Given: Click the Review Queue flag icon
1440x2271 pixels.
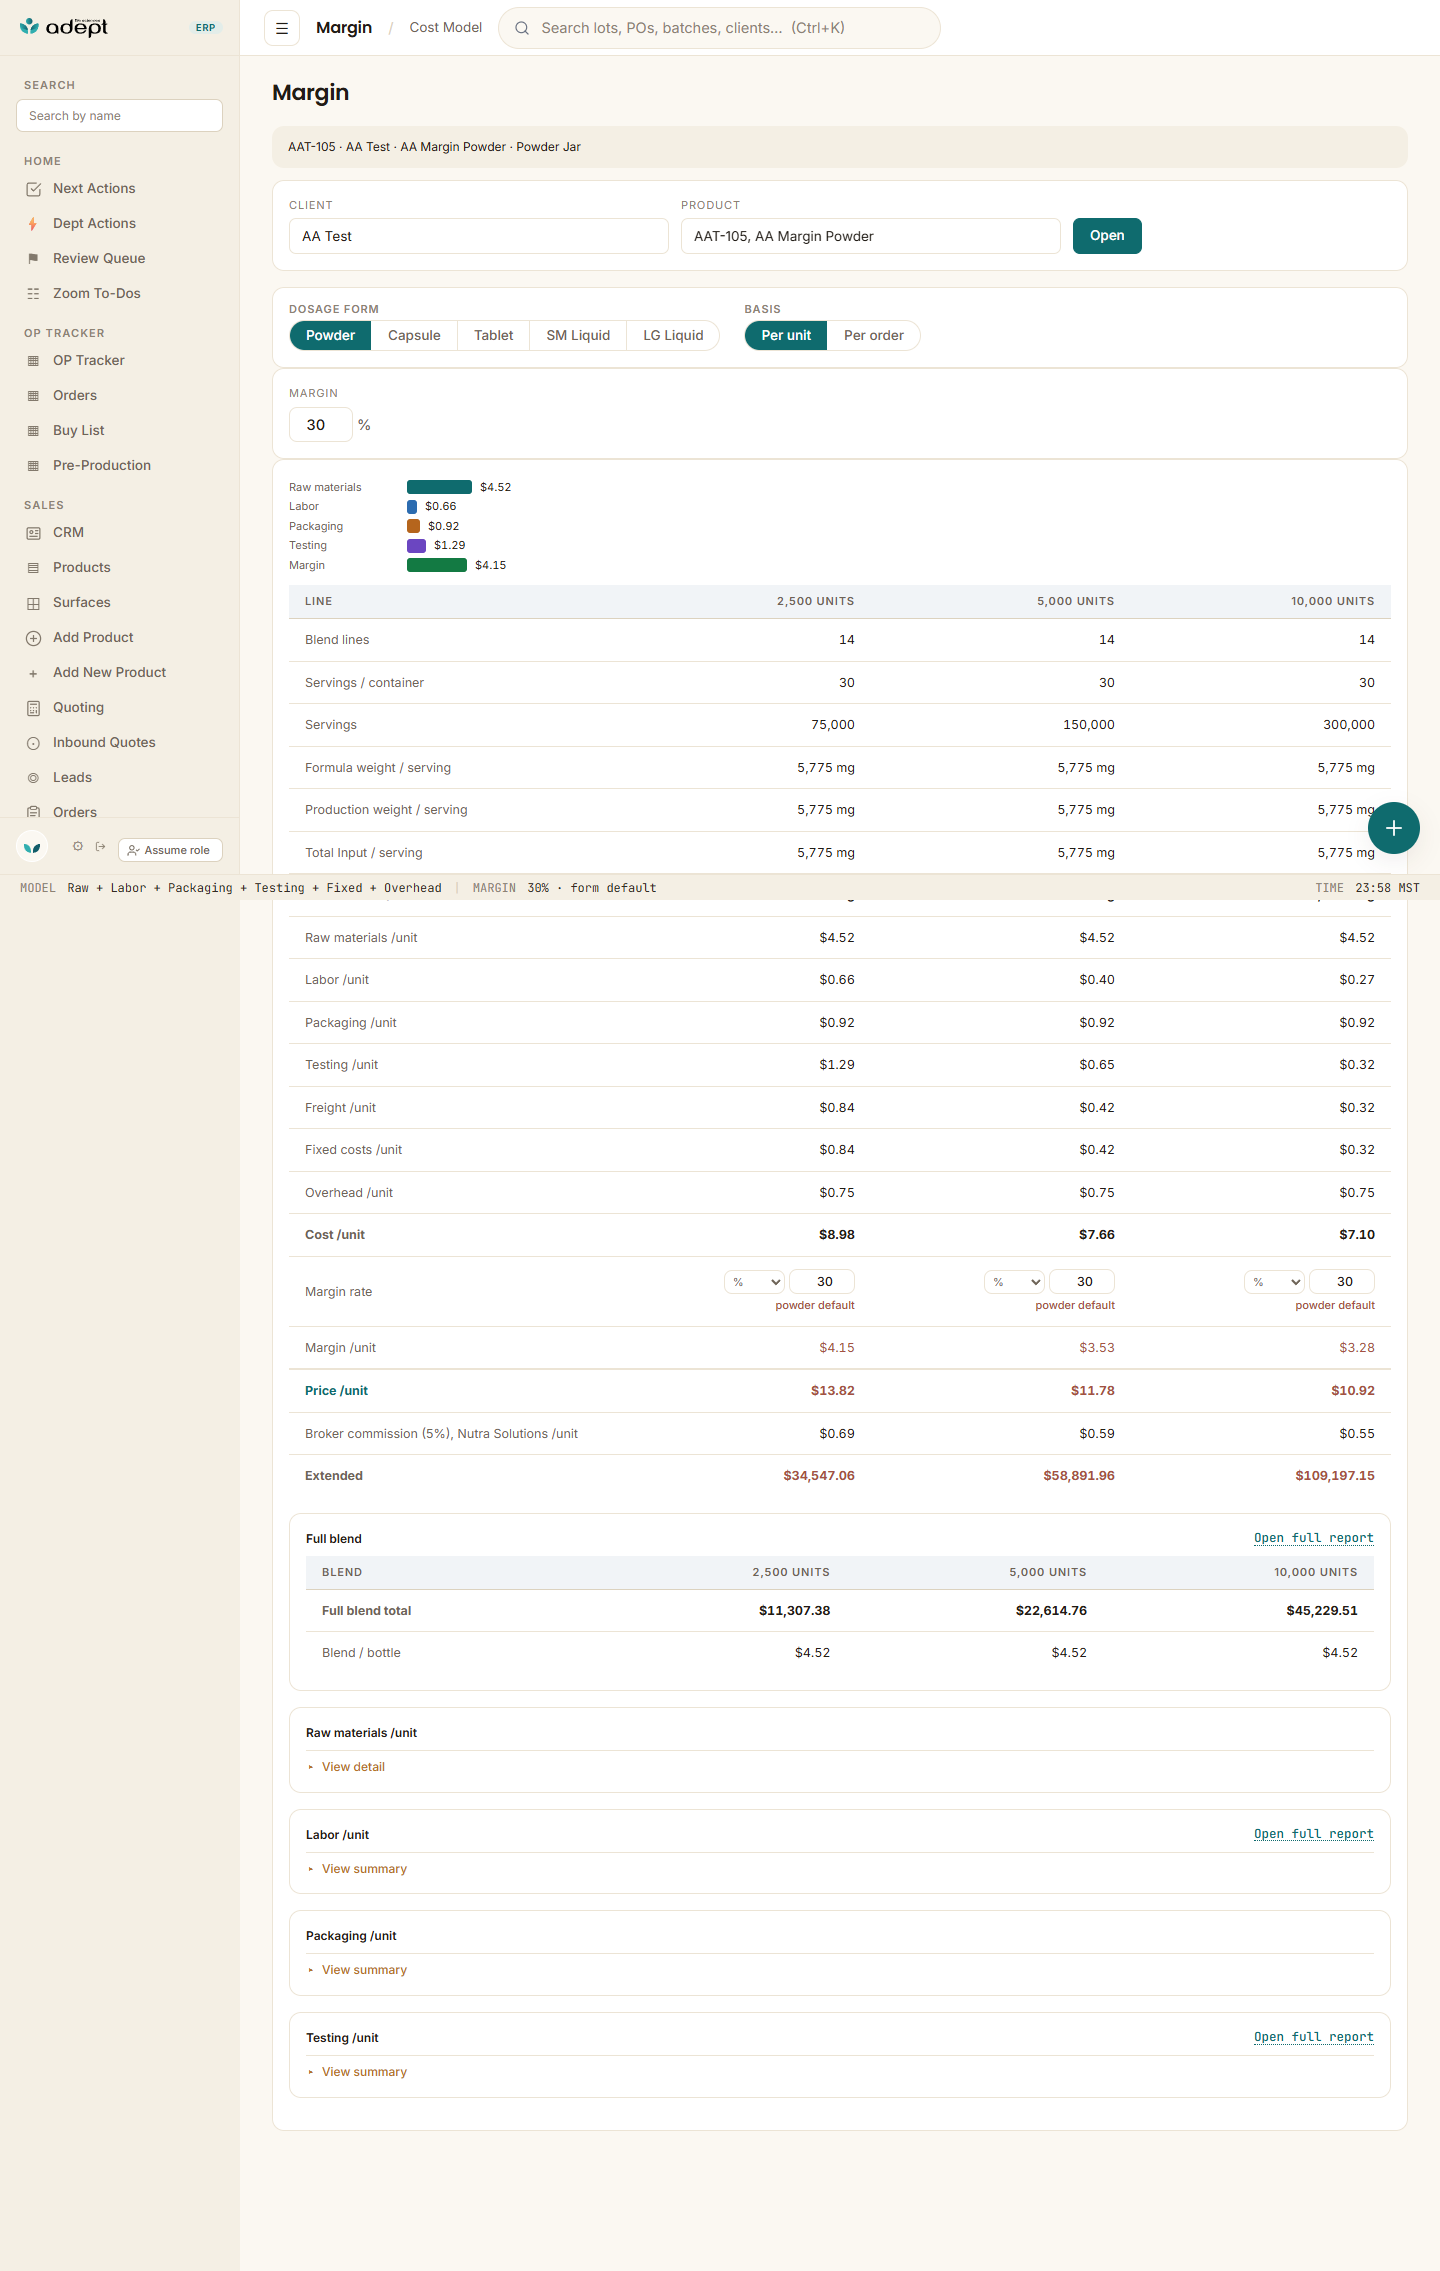Looking at the screenshot, I should 33,259.
